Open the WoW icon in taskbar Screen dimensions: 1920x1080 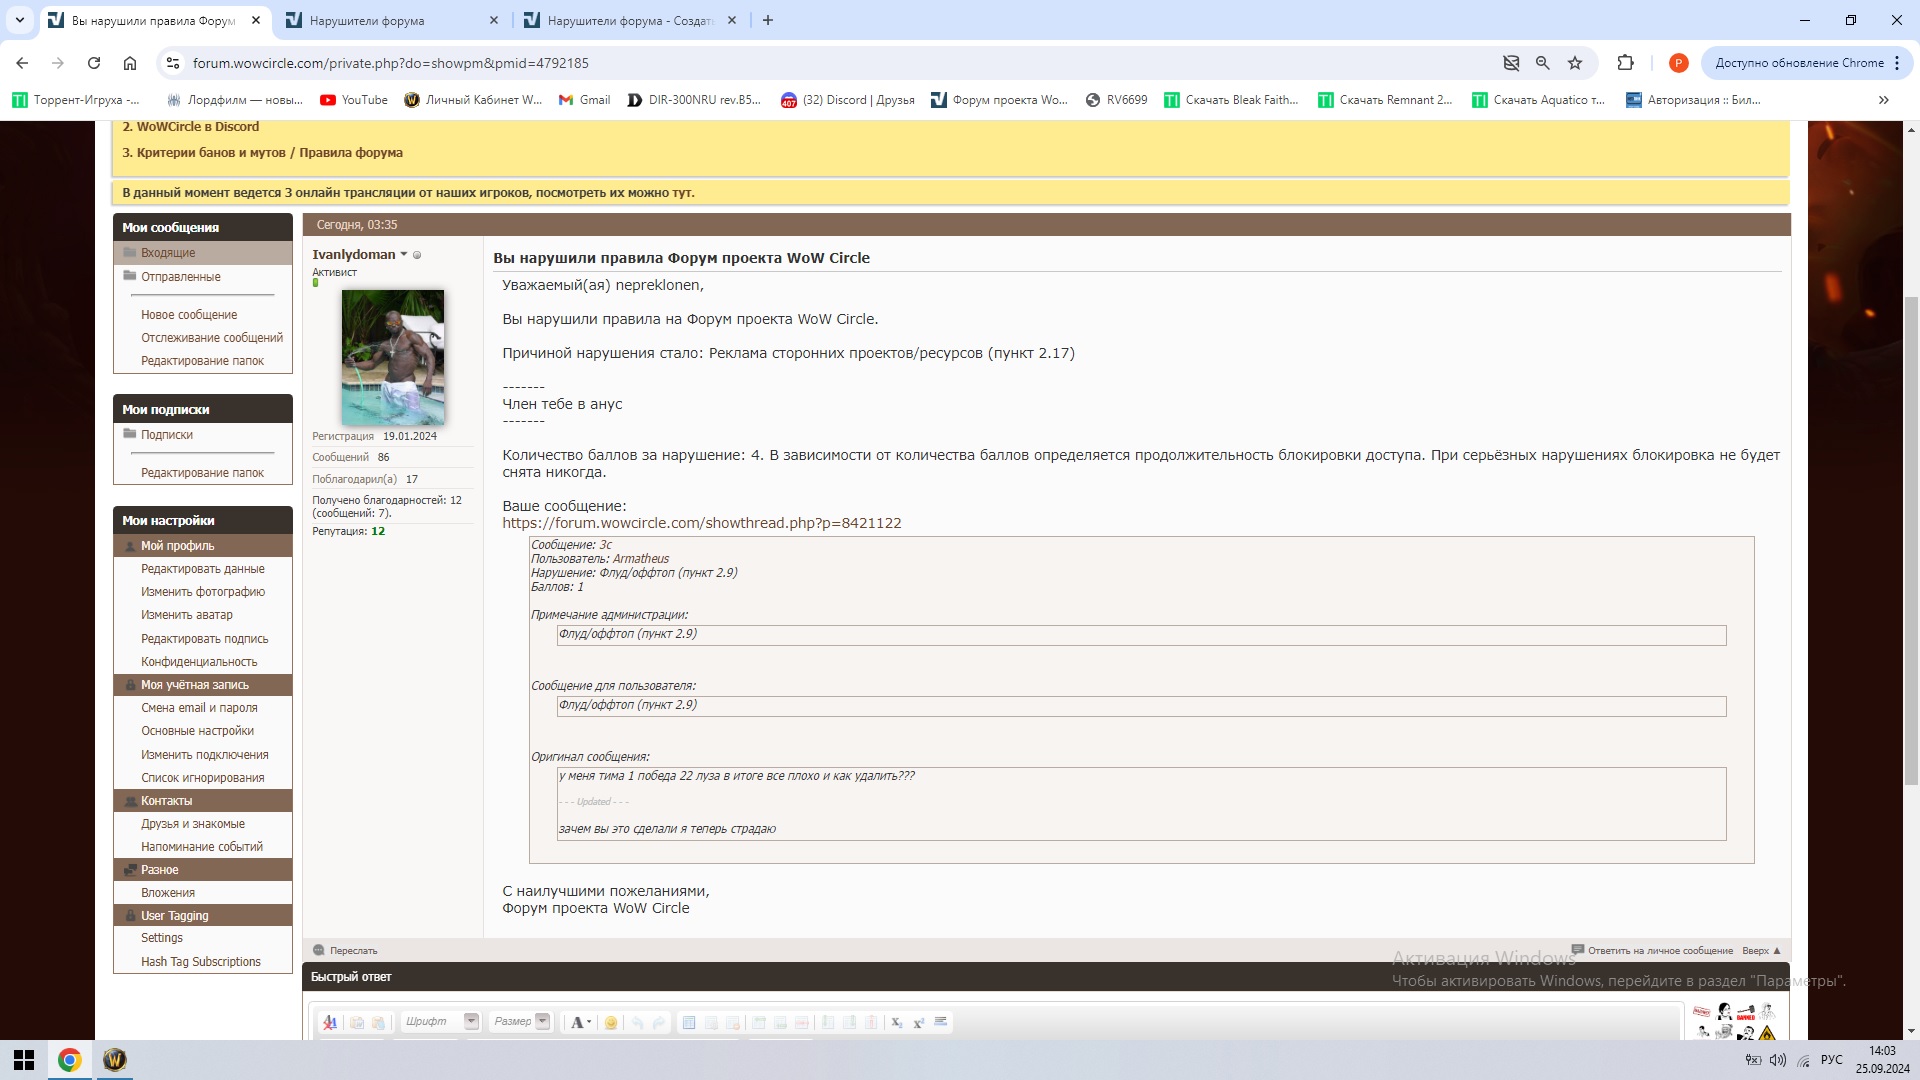pyautogui.click(x=114, y=1060)
